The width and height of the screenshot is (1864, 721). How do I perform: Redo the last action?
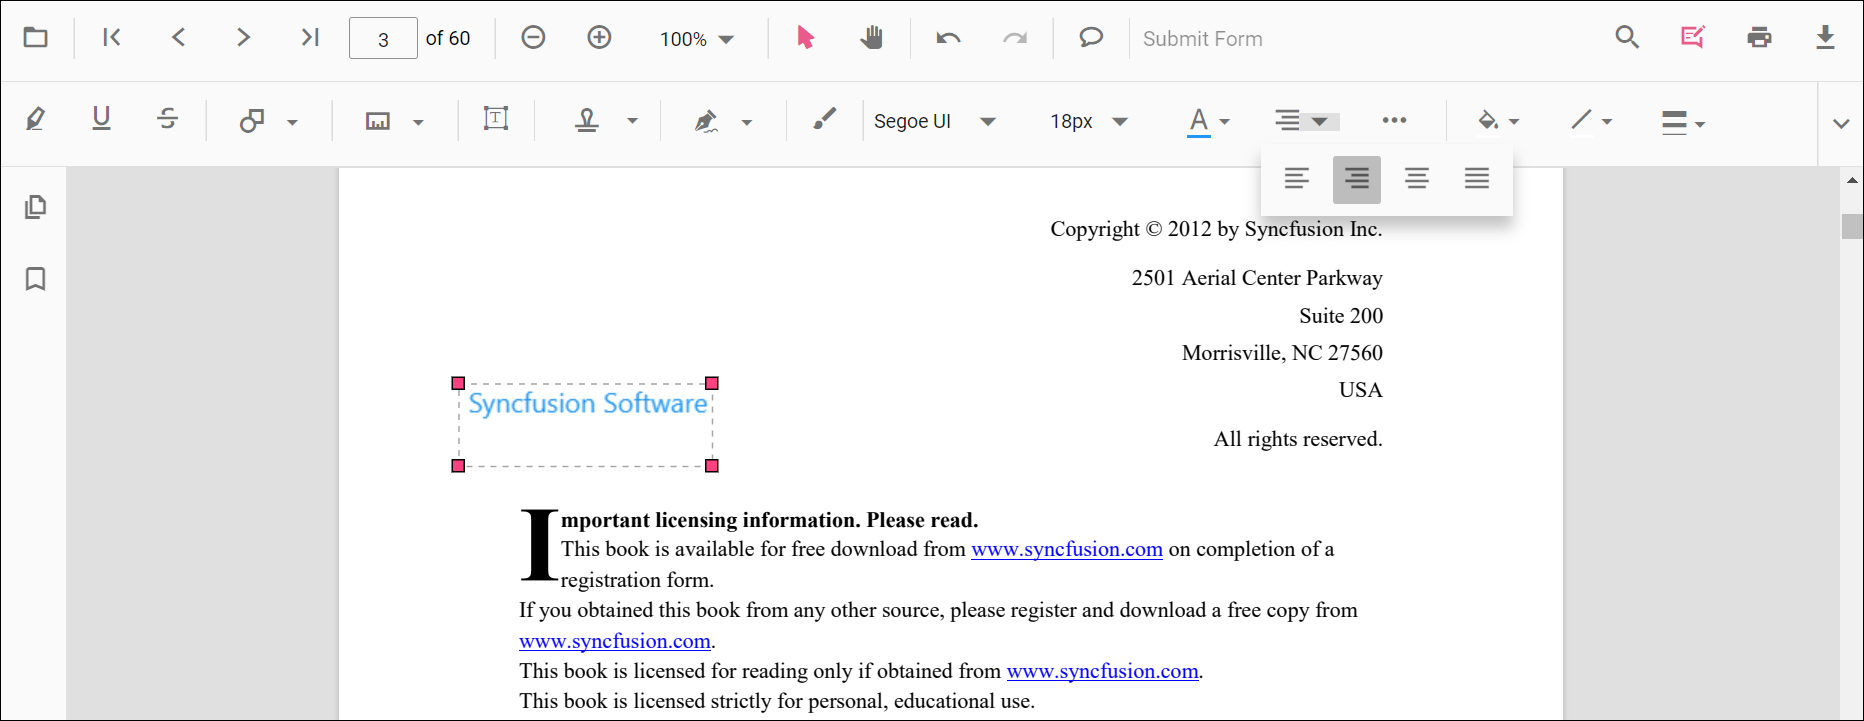(1015, 38)
